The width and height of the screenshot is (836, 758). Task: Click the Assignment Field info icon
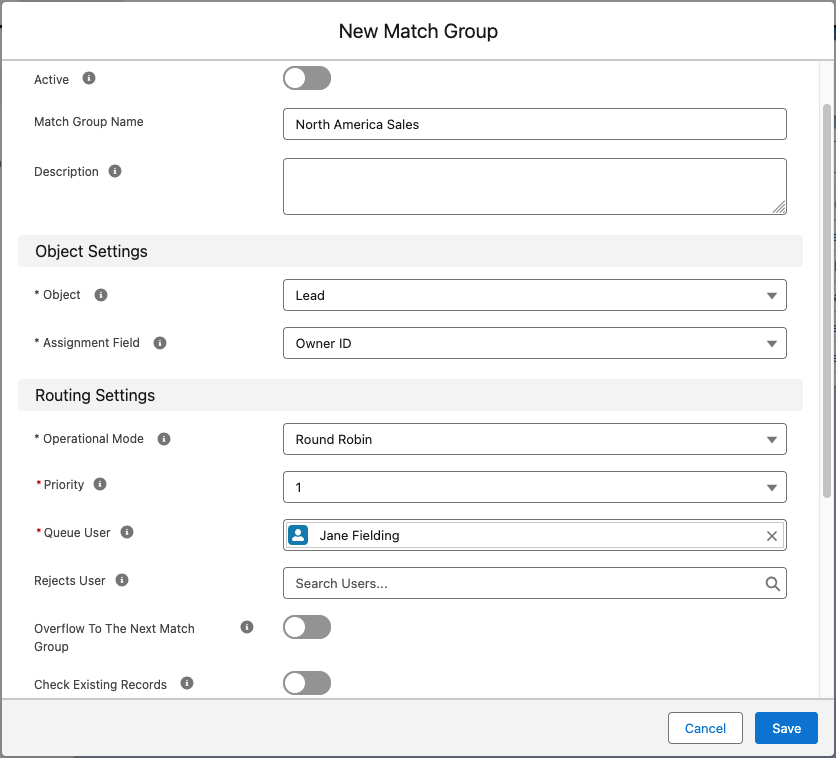click(x=160, y=343)
